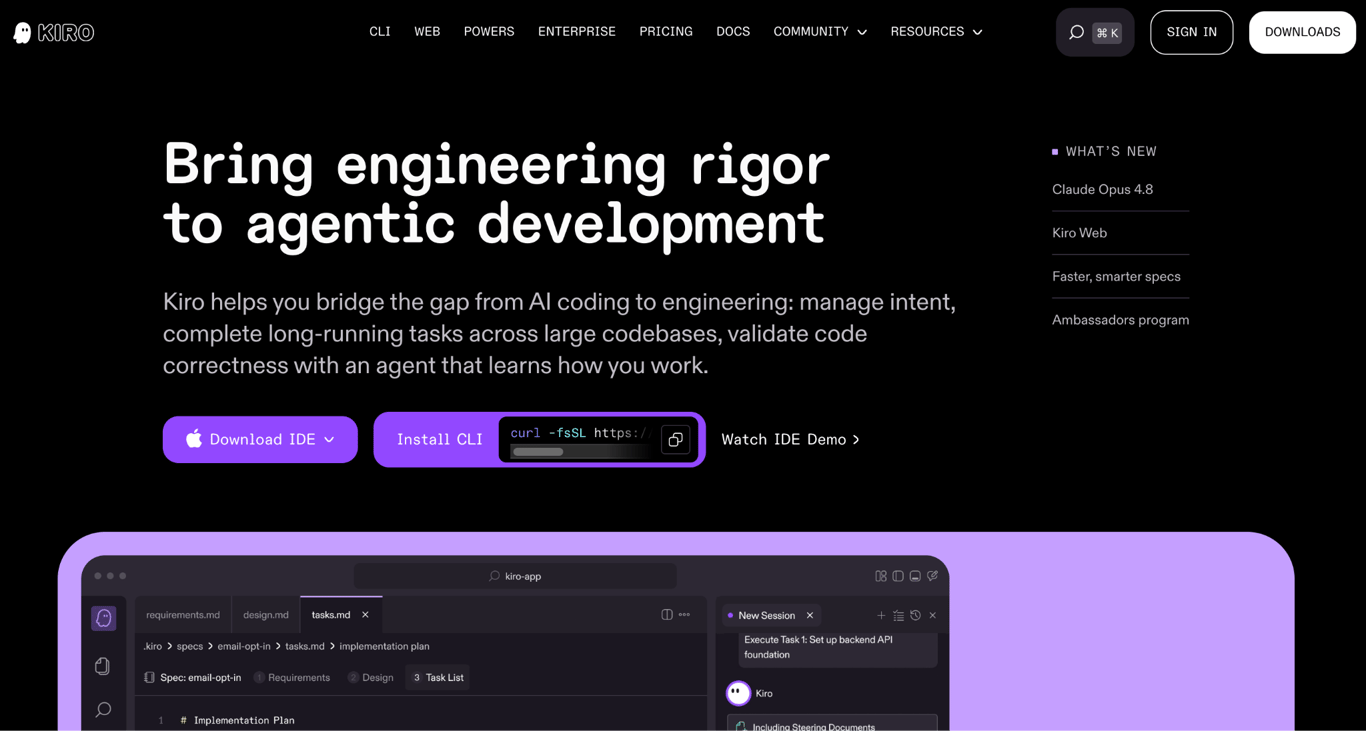Click the Kiro avatar in the chat panel
Viewport: 1366px width, 731px height.
pyautogui.click(x=738, y=693)
